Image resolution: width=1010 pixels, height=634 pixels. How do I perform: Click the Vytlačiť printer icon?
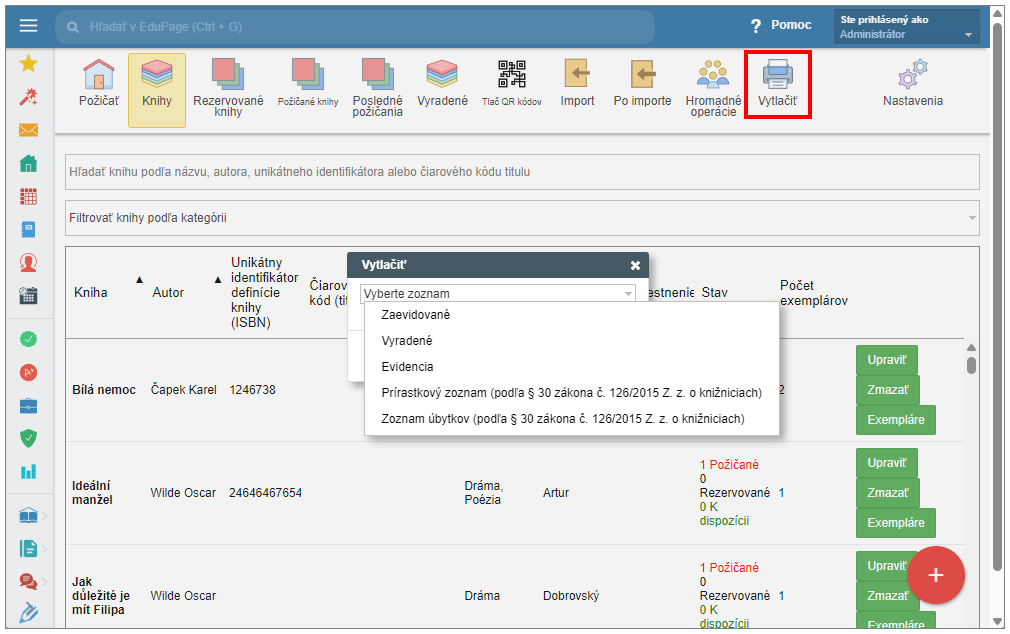coord(777,76)
